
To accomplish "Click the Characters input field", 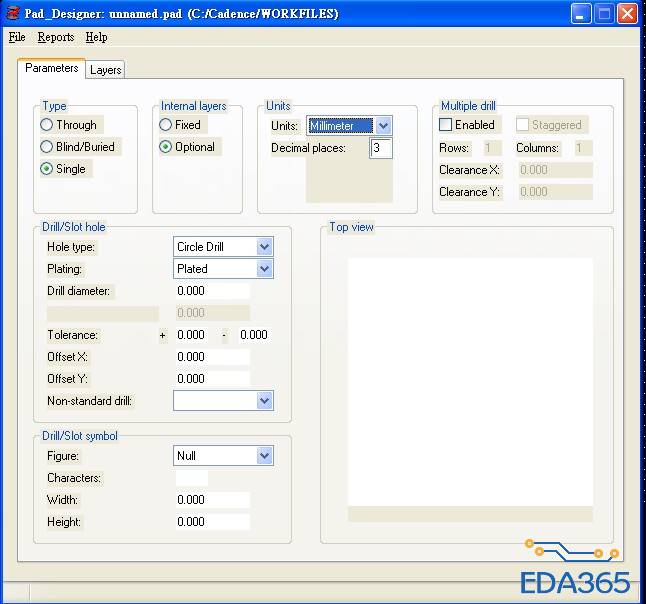I will tap(192, 478).
